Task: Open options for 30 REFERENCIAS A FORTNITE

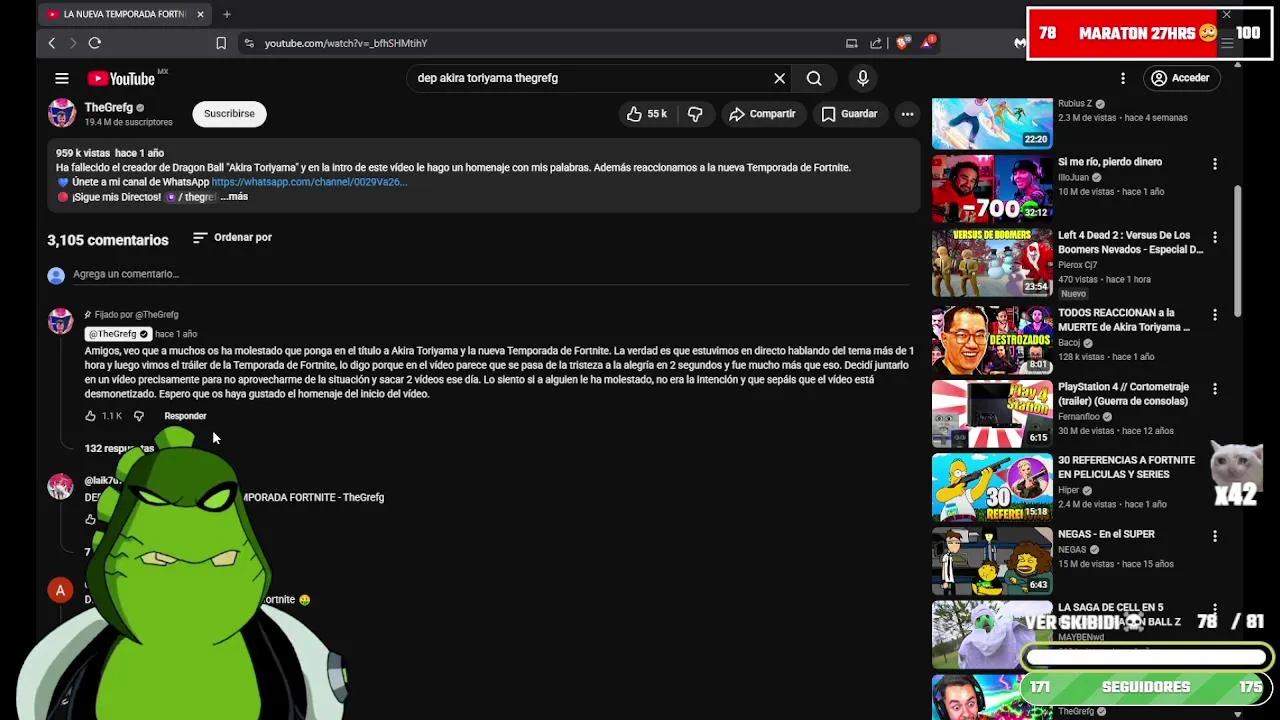Action: pyautogui.click(x=1215, y=463)
